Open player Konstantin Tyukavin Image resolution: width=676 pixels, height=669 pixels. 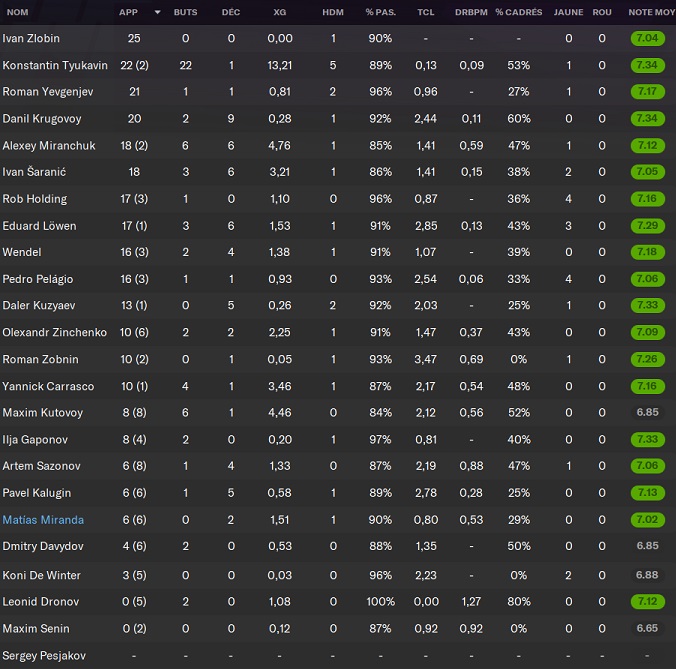point(55,65)
